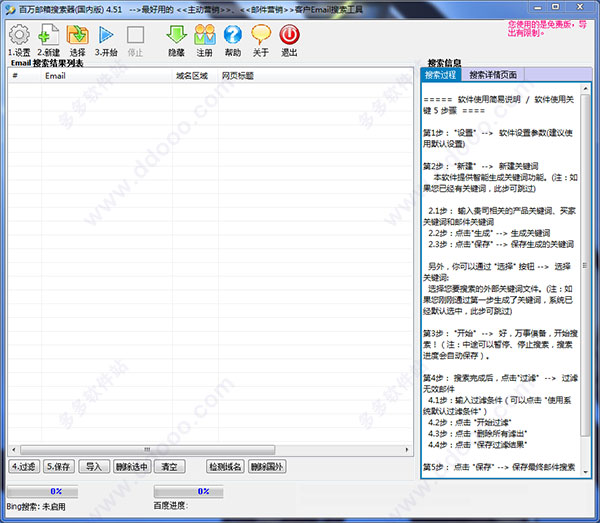Click the search info down scroll arrow
600x523 pixels.
[x=585, y=472]
